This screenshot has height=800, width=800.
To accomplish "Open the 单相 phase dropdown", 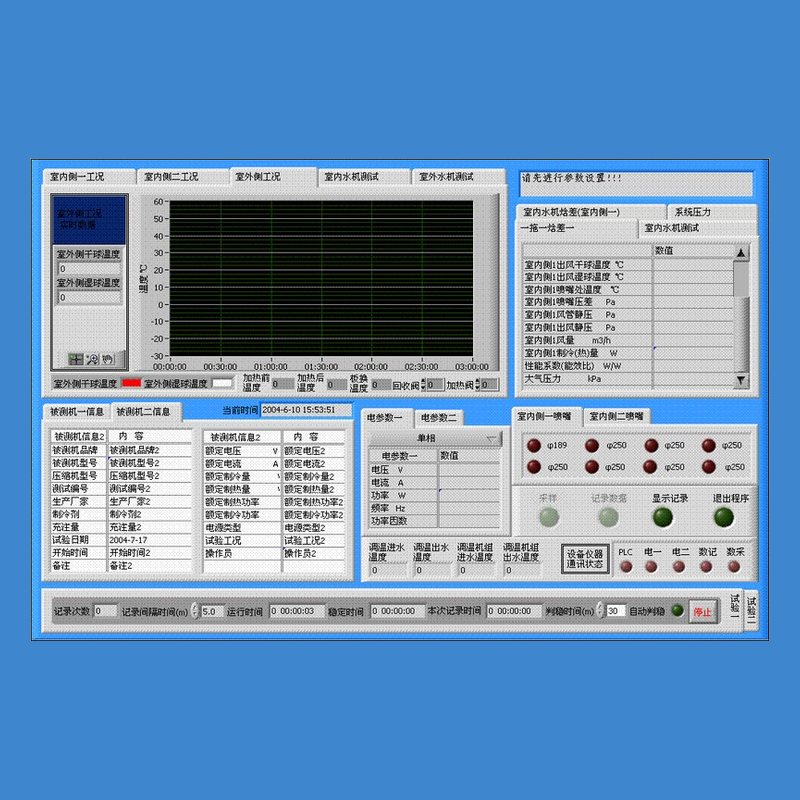I will [x=435, y=438].
